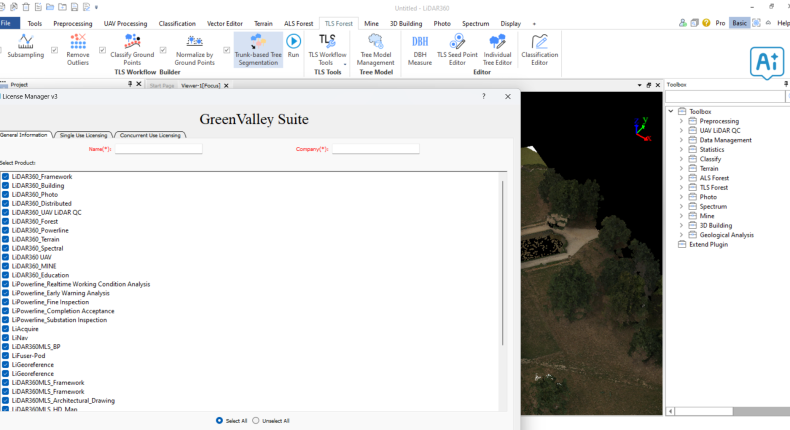This screenshot has height=430, width=790.
Task: Expand TLS Forest node in Toolbox
Action: [x=681, y=188]
